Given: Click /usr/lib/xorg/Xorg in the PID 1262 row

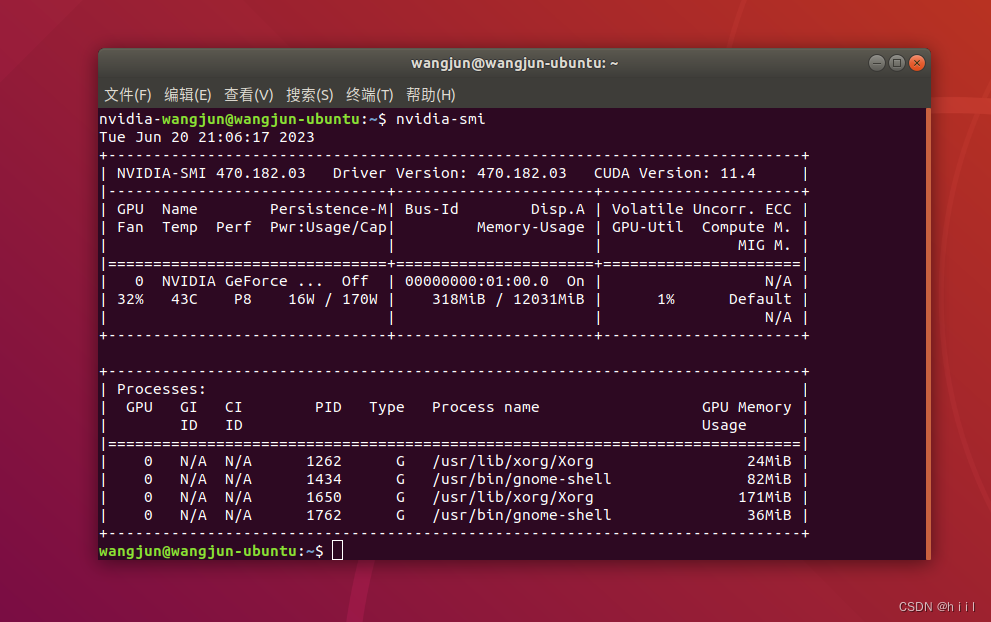Looking at the screenshot, I should click(x=513, y=461).
